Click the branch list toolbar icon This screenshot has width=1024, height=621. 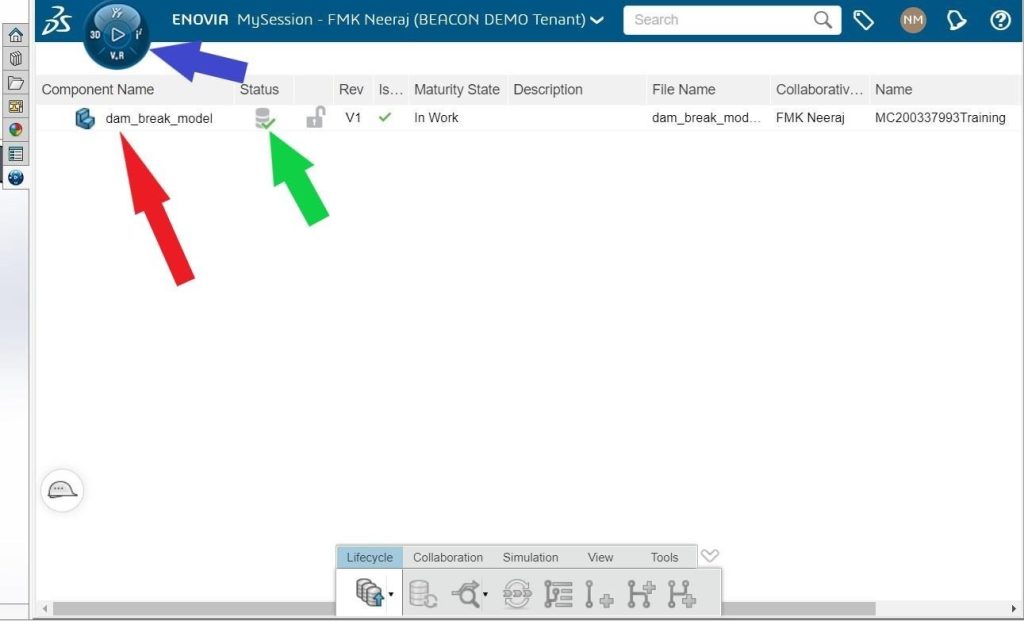tap(558, 594)
